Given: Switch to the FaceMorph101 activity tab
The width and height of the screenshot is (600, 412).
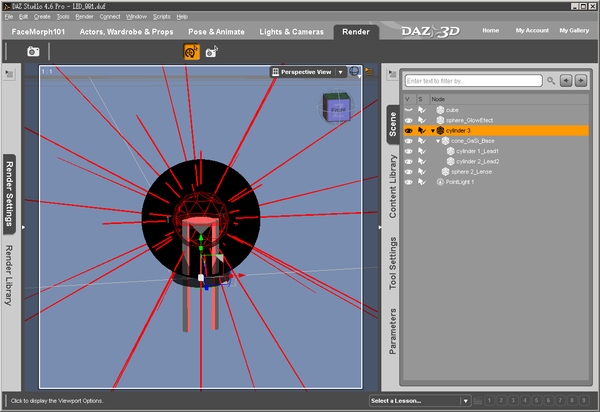Looking at the screenshot, I should [38, 32].
